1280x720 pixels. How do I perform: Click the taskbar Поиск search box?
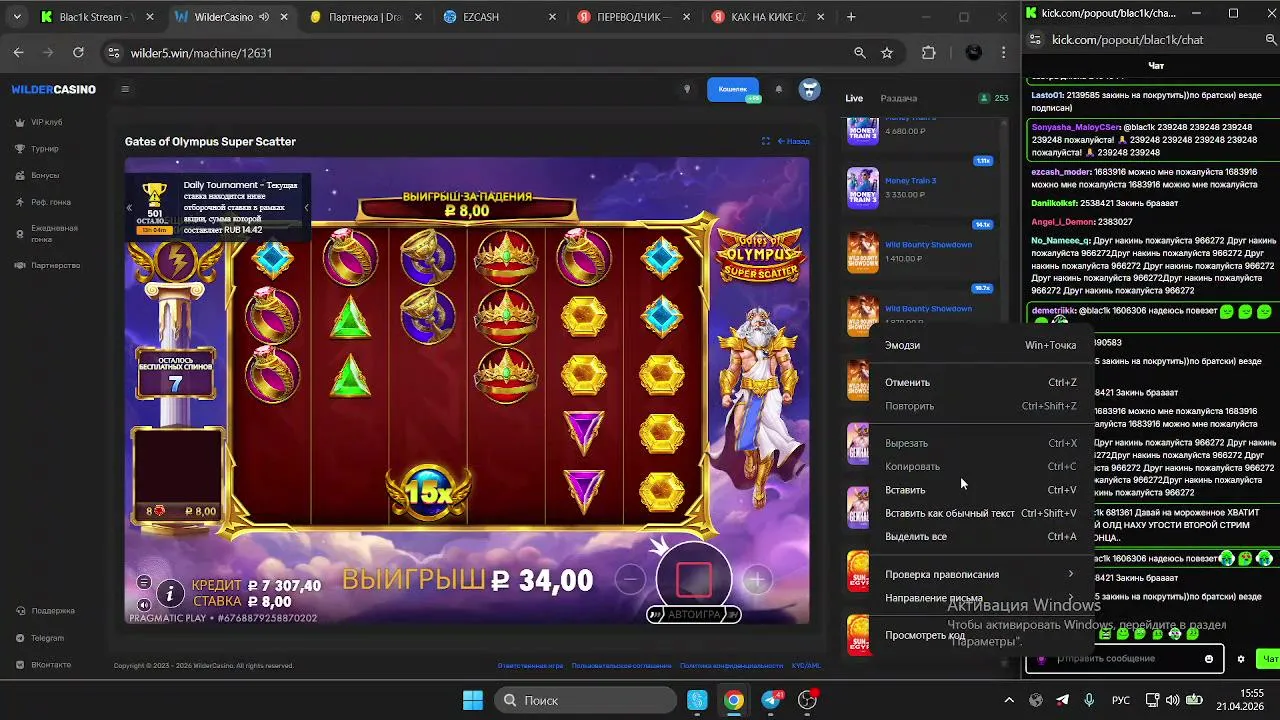pyautogui.click(x=587, y=700)
